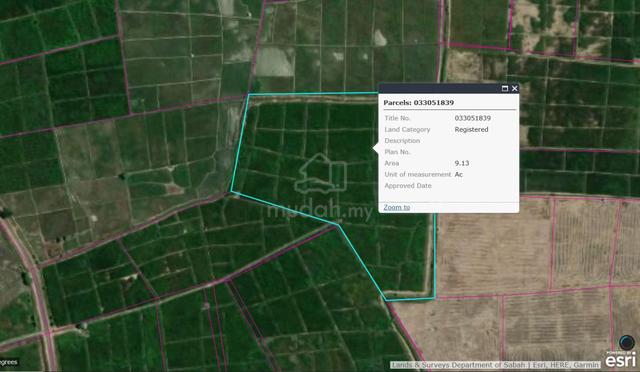Close the parcel info popup

coord(514,88)
